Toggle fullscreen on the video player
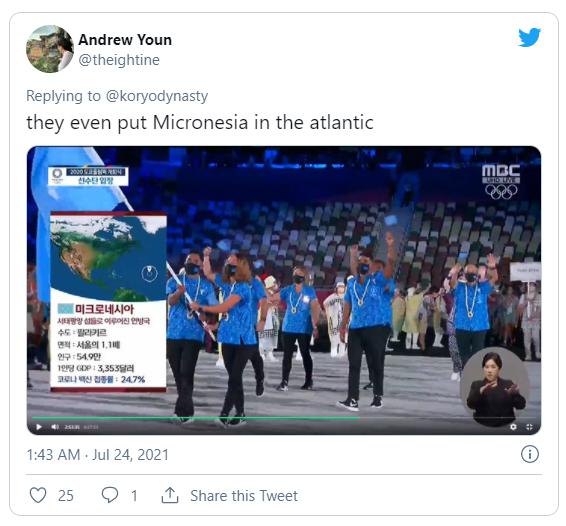Image resolution: width=566 pixels, height=526 pixels. pyautogui.click(x=529, y=427)
